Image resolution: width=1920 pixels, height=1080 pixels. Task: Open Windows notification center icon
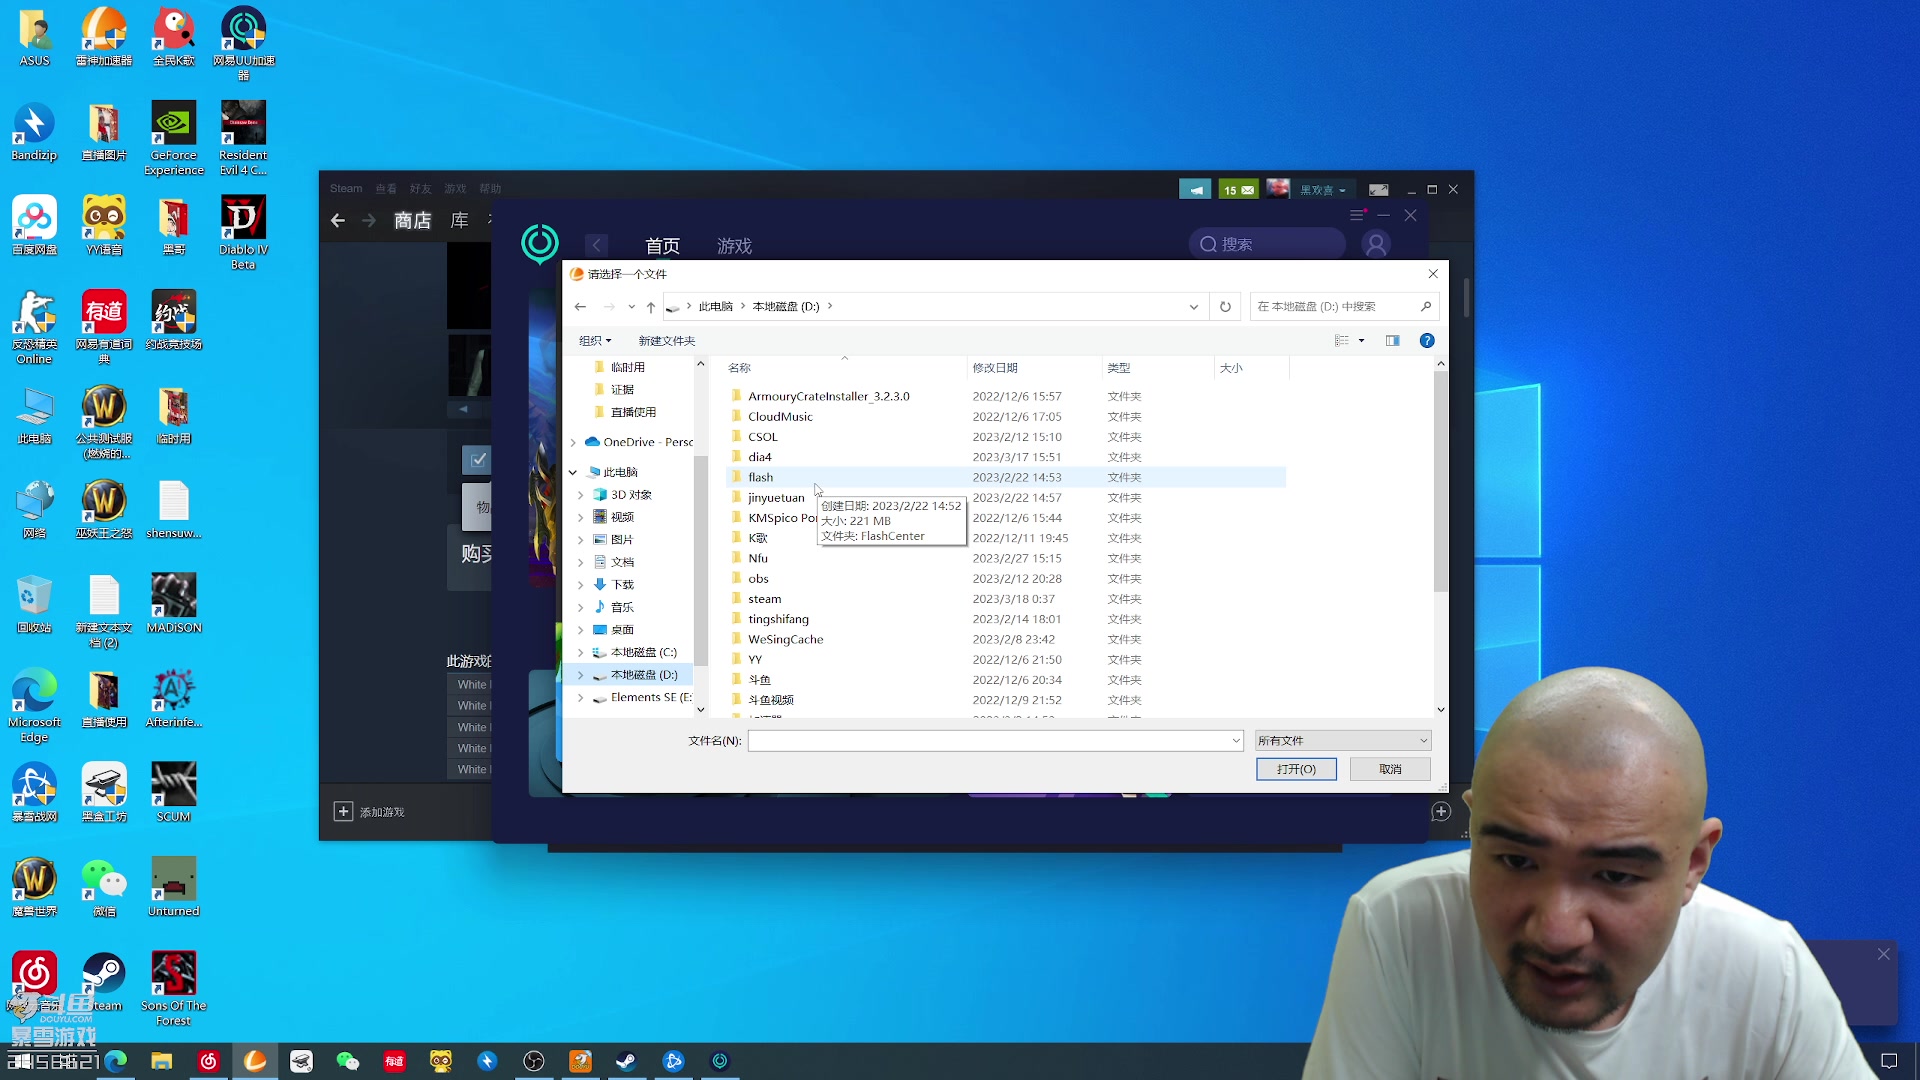pyautogui.click(x=1889, y=1061)
